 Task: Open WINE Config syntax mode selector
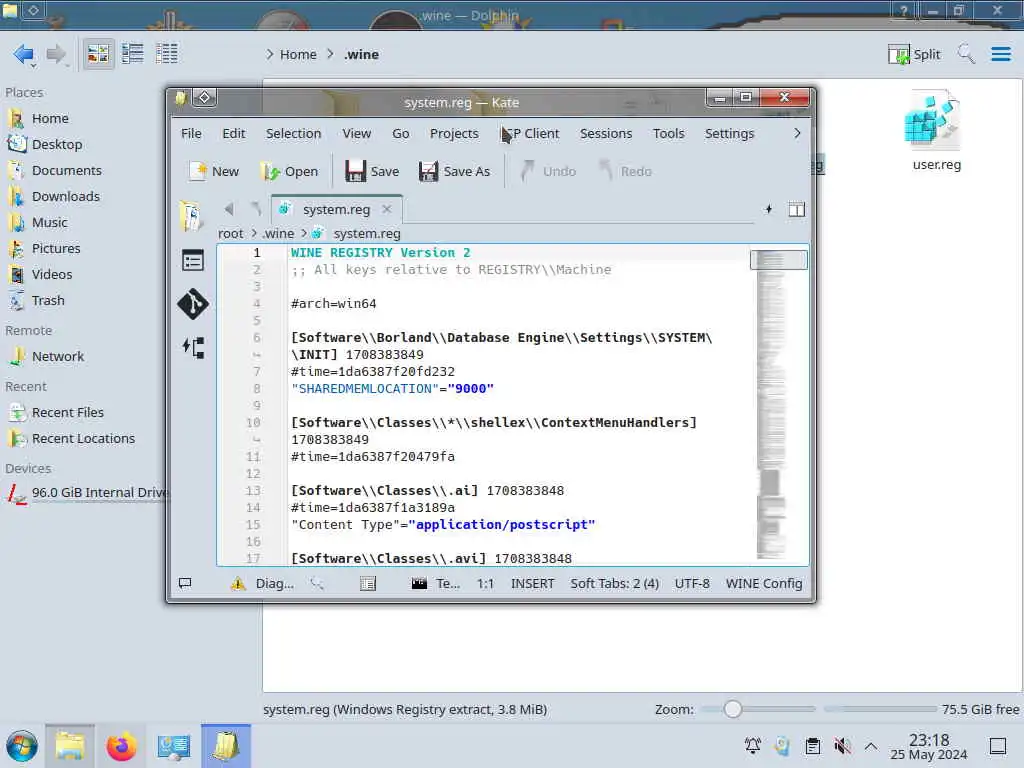click(x=764, y=584)
